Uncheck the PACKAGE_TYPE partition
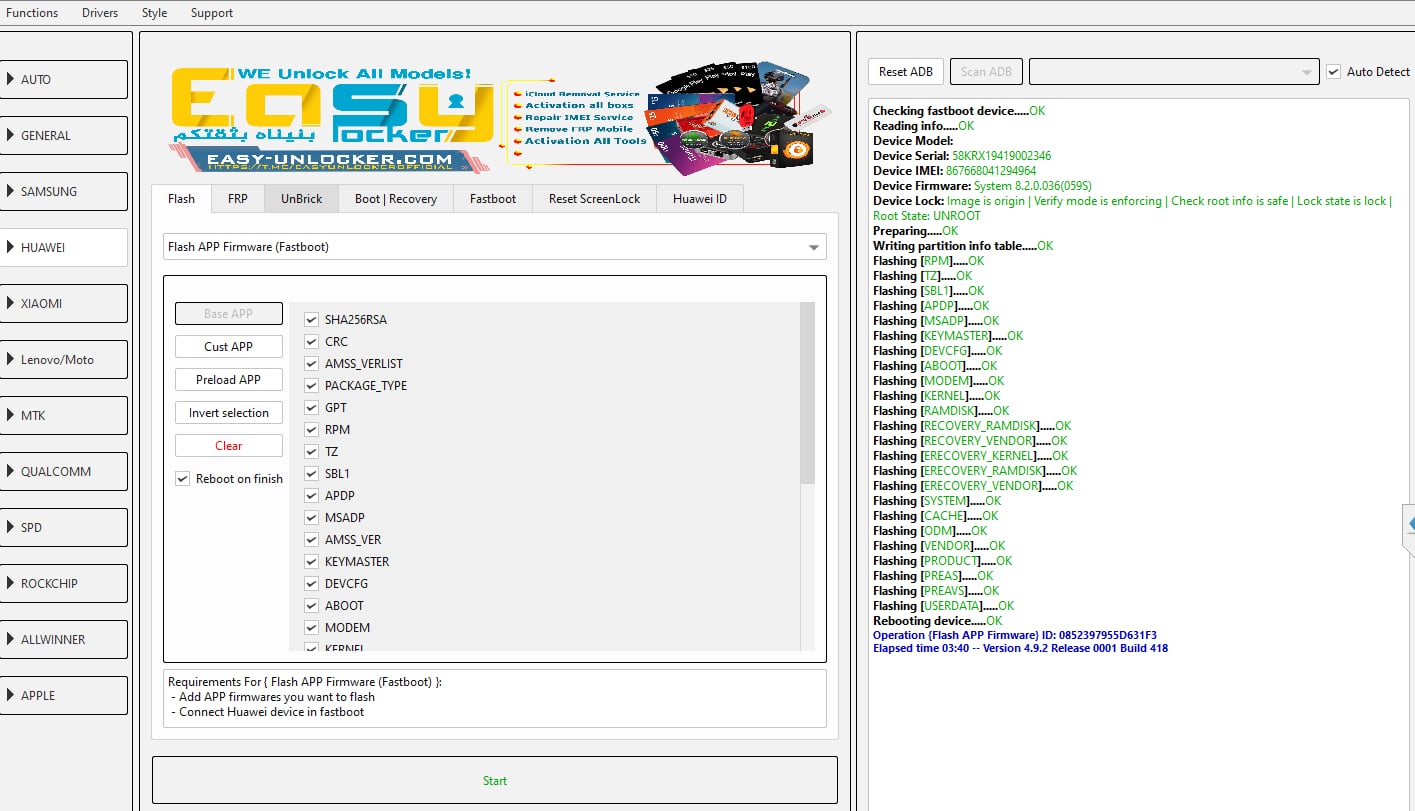Viewport: 1415px width, 811px height. (312, 386)
